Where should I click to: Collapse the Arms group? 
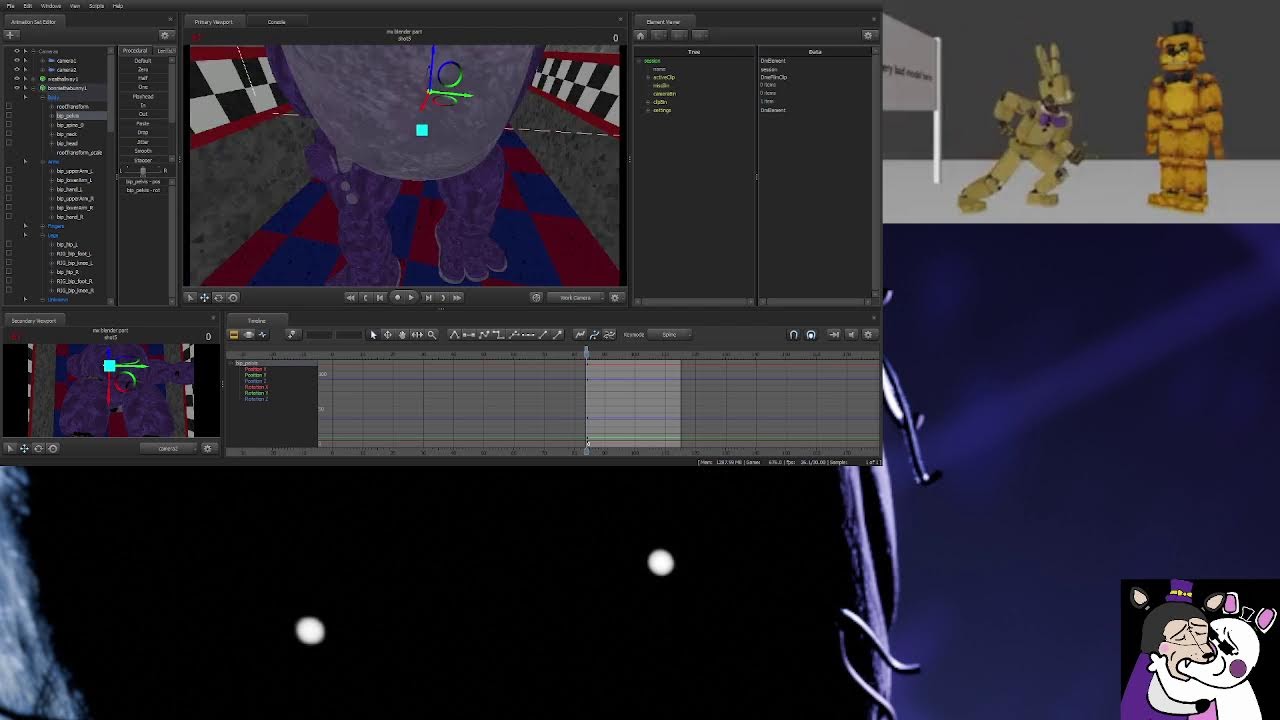(x=43, y=161)
